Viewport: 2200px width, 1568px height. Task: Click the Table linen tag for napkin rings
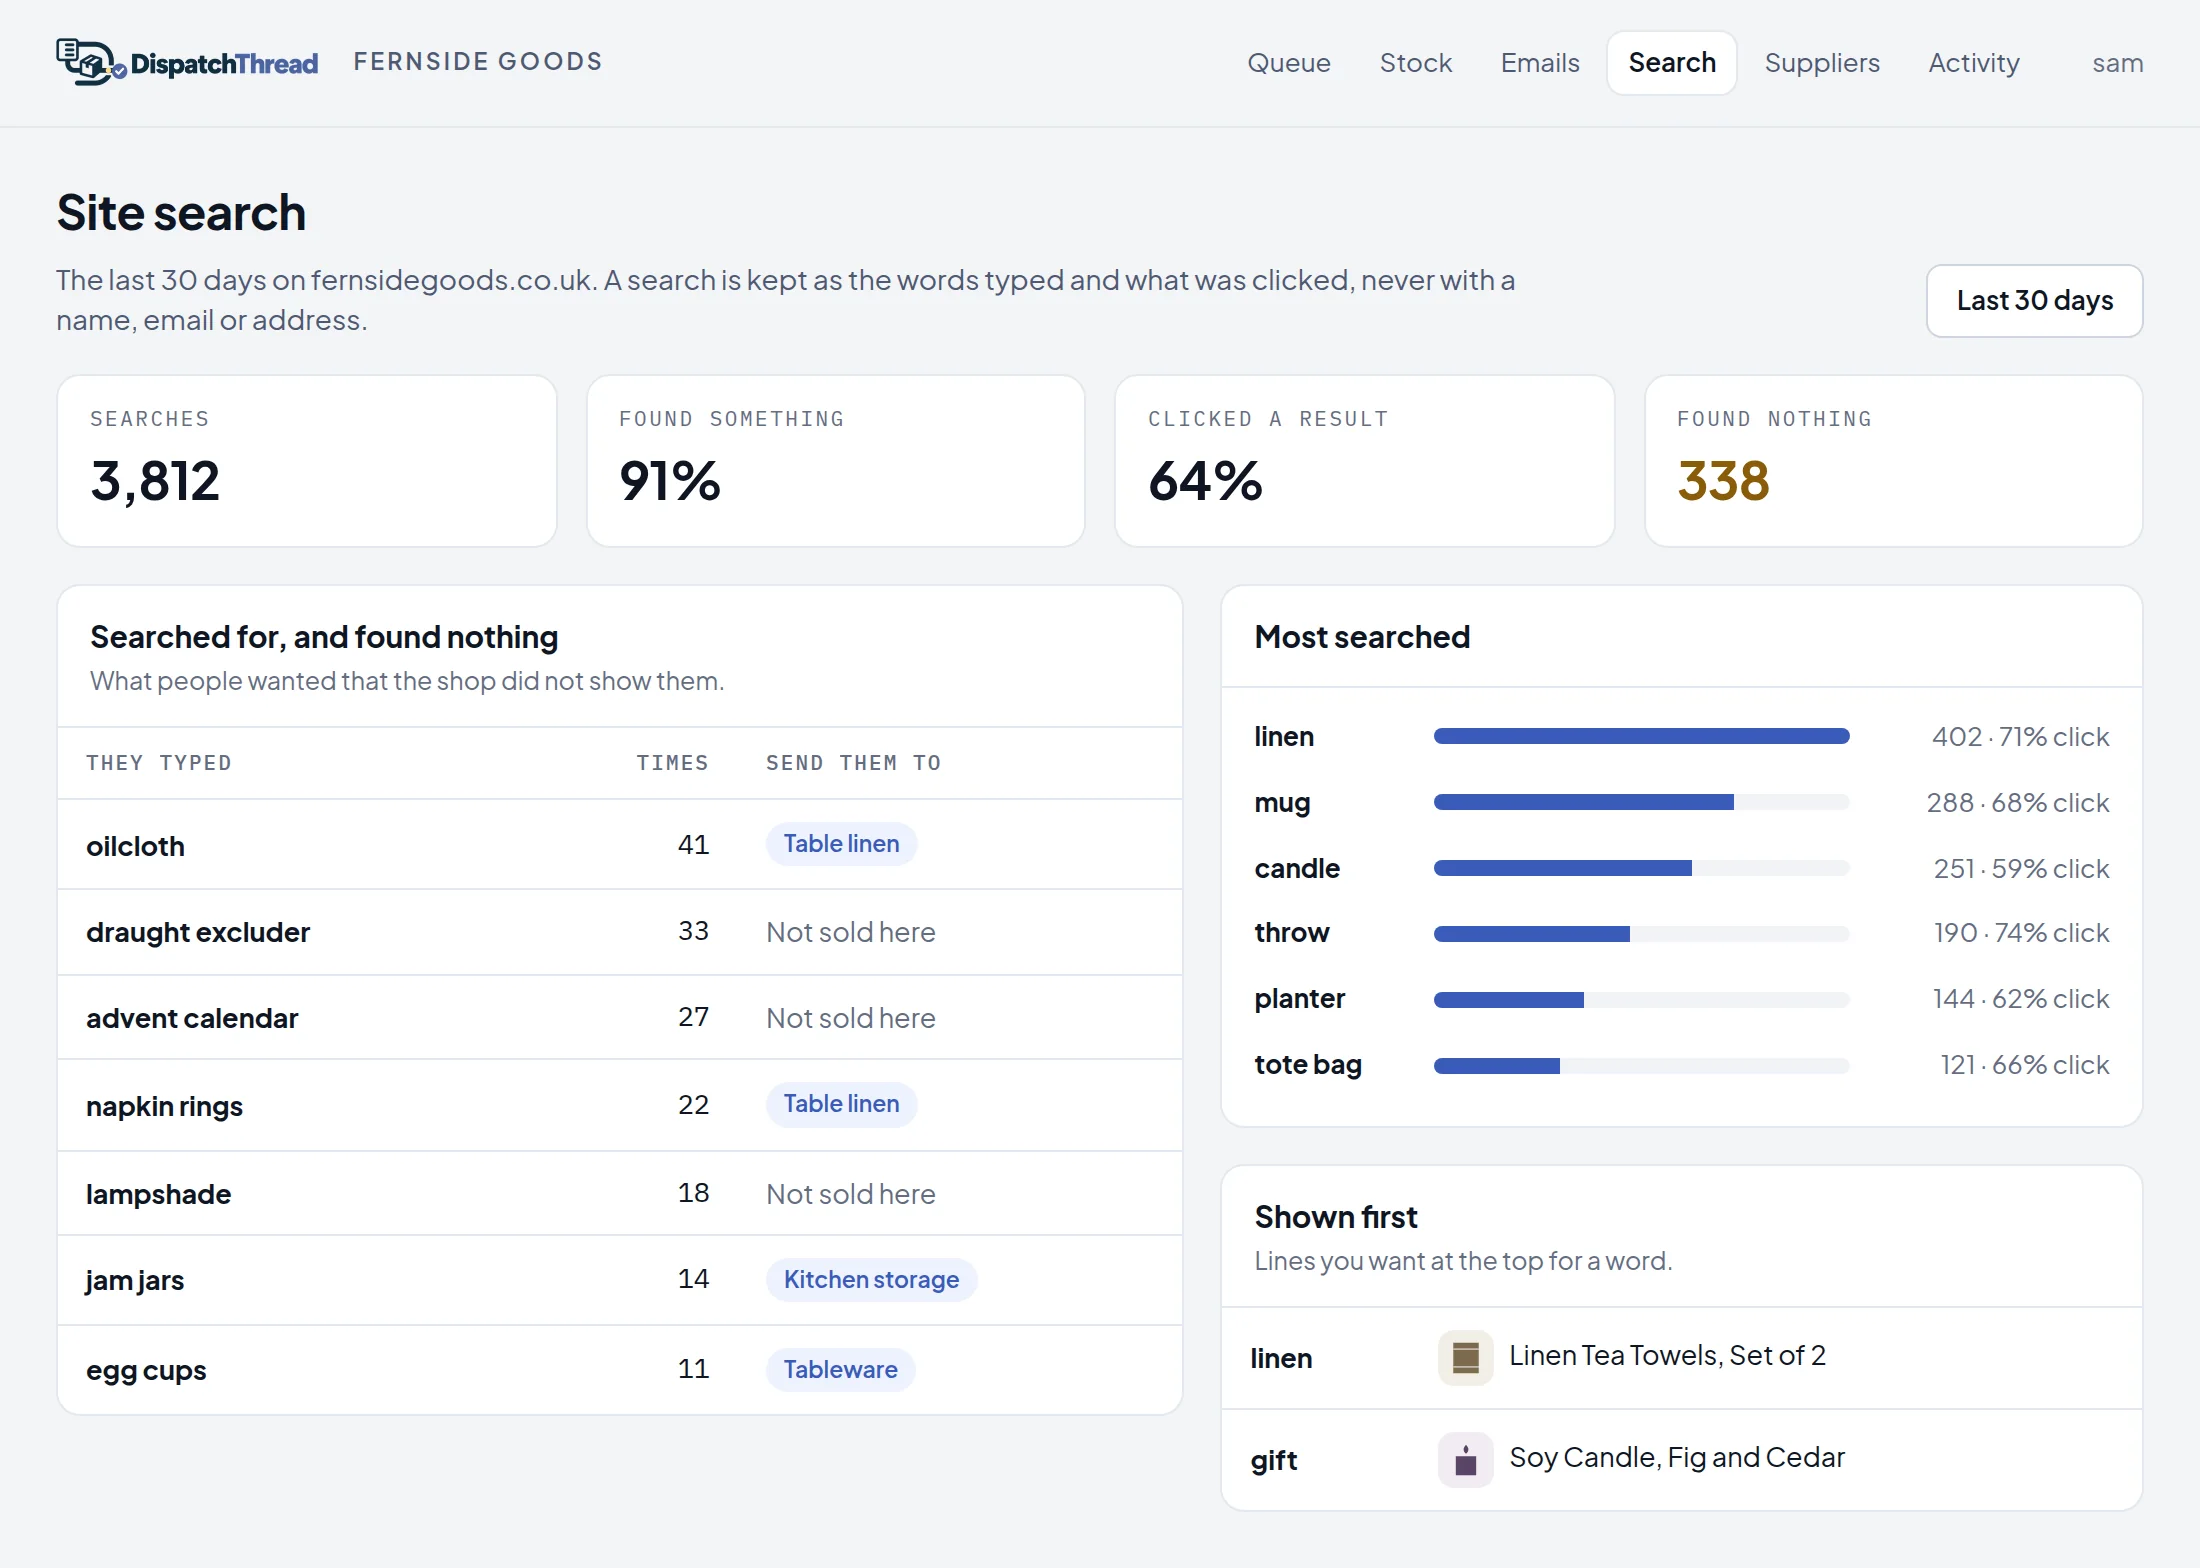pyautogui.click(x=841, y=1103)
